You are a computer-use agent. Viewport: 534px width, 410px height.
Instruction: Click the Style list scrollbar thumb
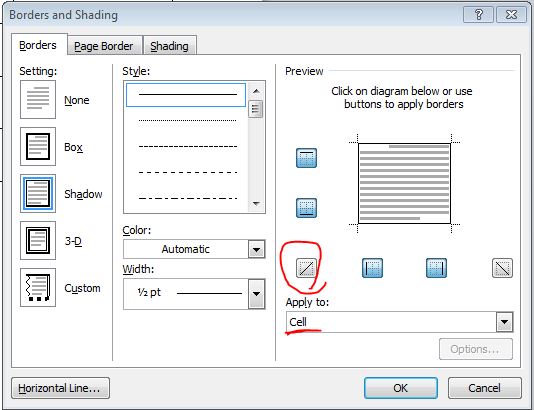256,109
